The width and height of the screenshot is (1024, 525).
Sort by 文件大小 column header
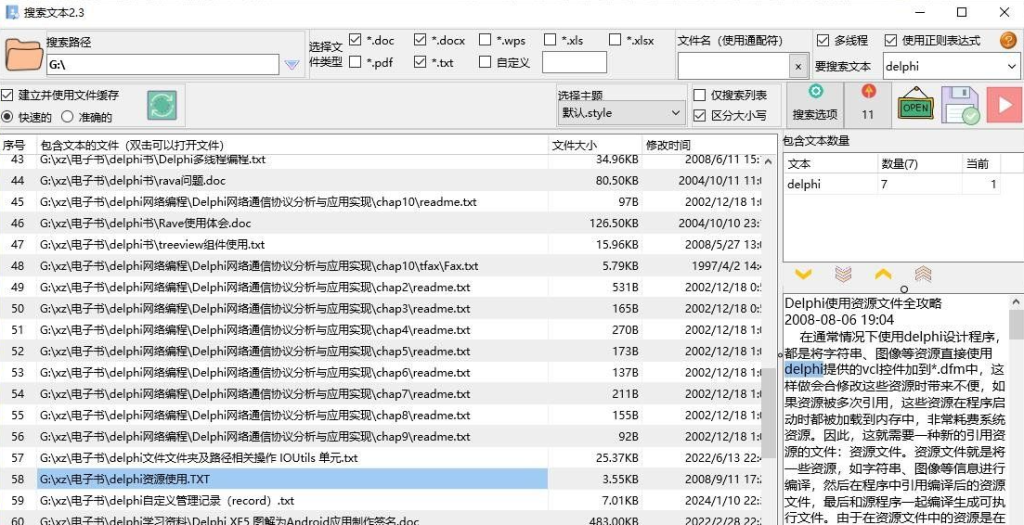595,145
